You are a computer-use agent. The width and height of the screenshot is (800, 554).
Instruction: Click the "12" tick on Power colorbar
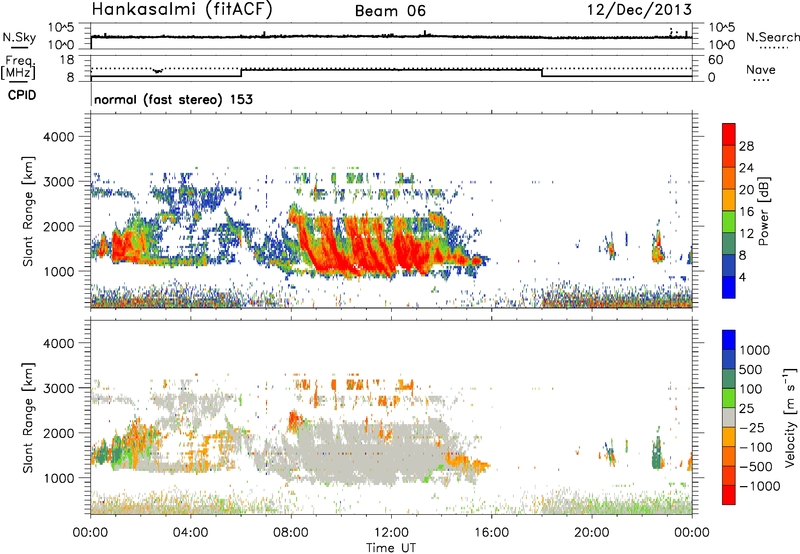[x=746, y=234]
